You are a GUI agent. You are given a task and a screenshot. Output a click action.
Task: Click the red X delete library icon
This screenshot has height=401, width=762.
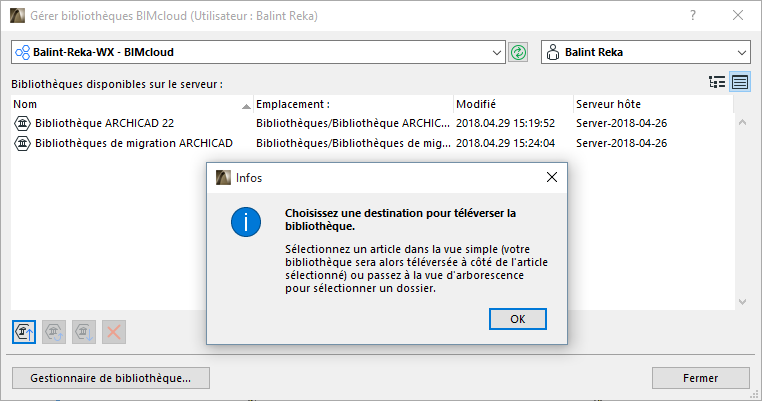pos(114,330)
